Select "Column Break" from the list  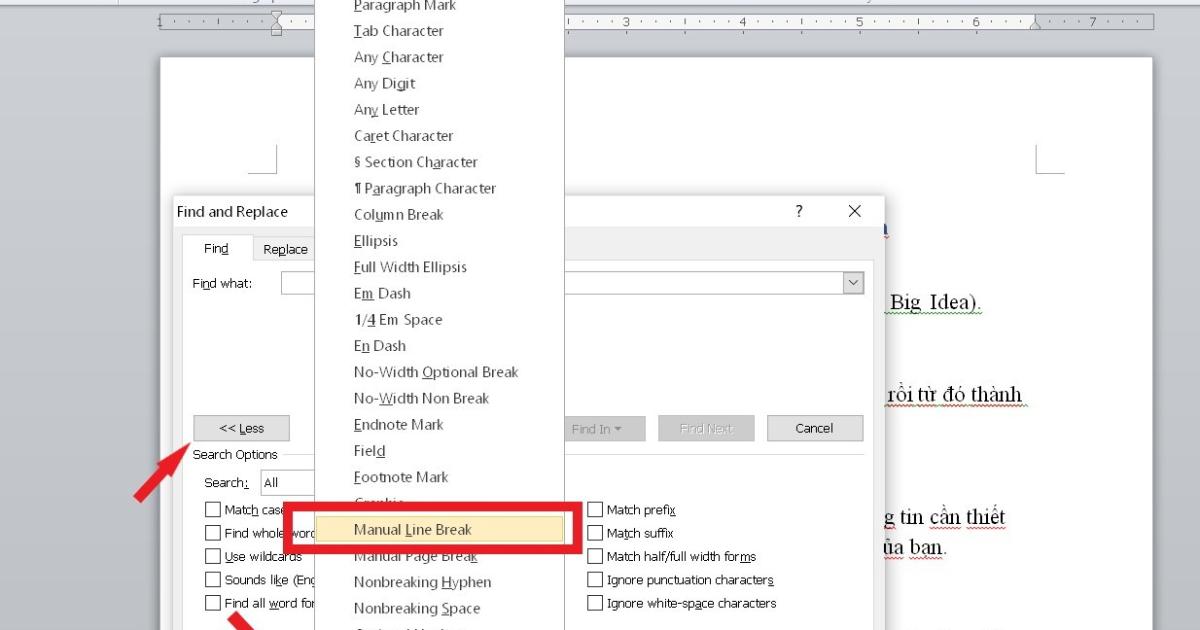398,214
